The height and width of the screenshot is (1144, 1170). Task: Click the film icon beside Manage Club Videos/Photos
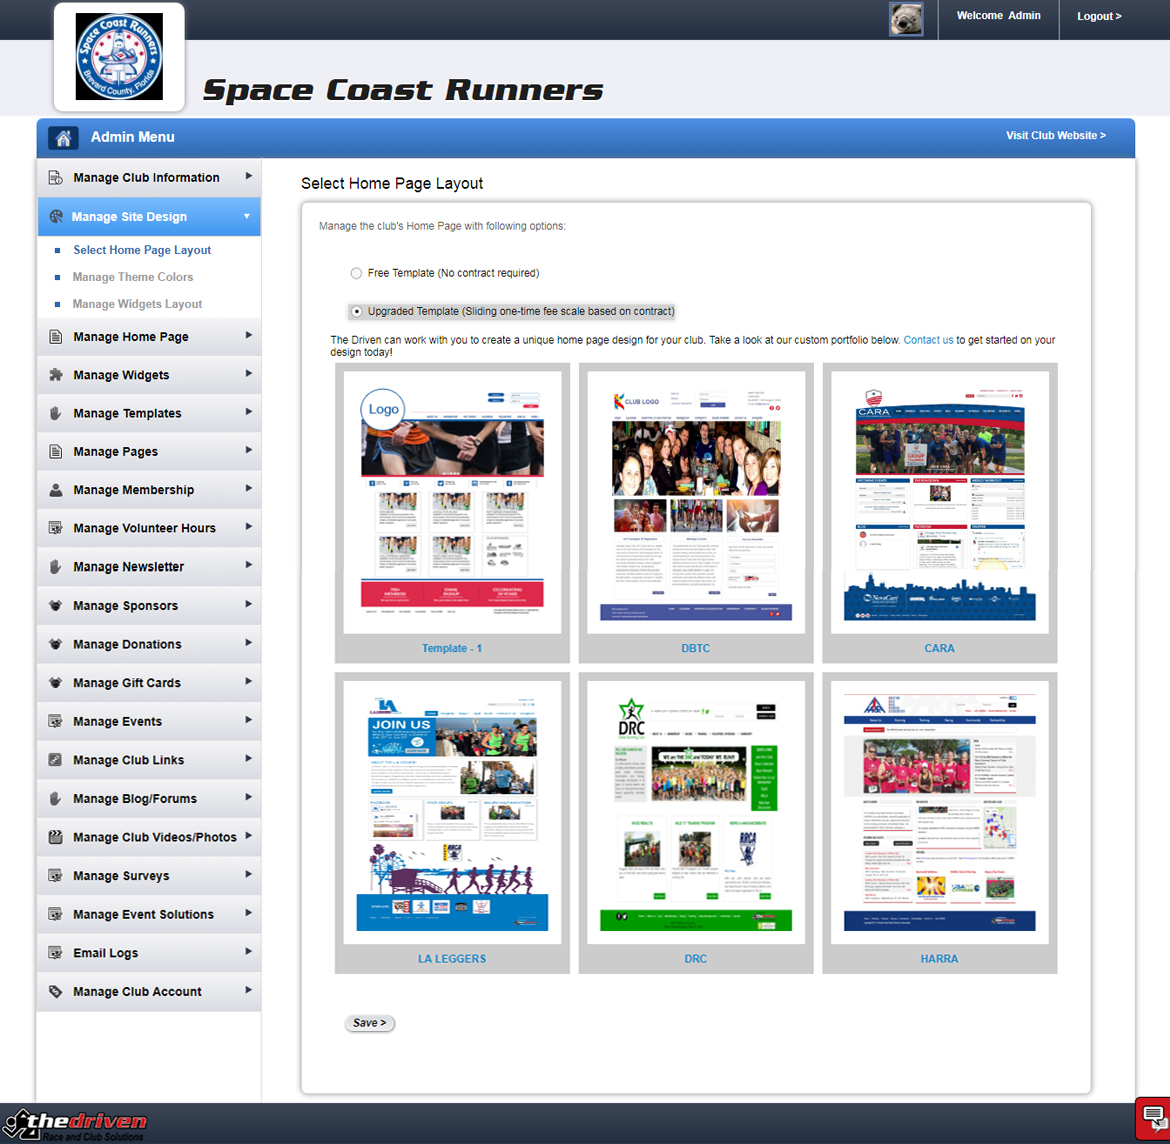(x=56, y=837)
